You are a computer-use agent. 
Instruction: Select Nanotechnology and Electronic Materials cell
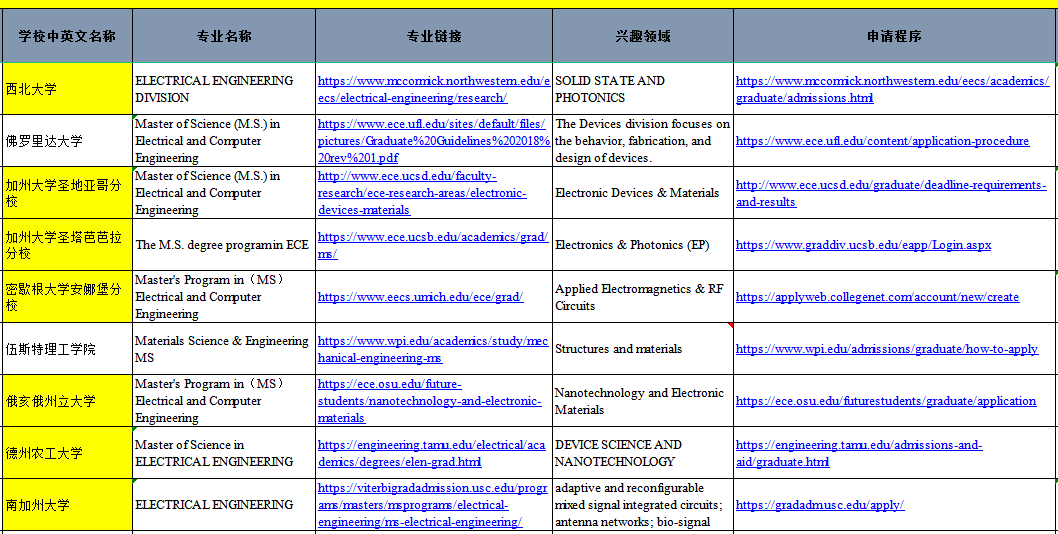[643, 401]
